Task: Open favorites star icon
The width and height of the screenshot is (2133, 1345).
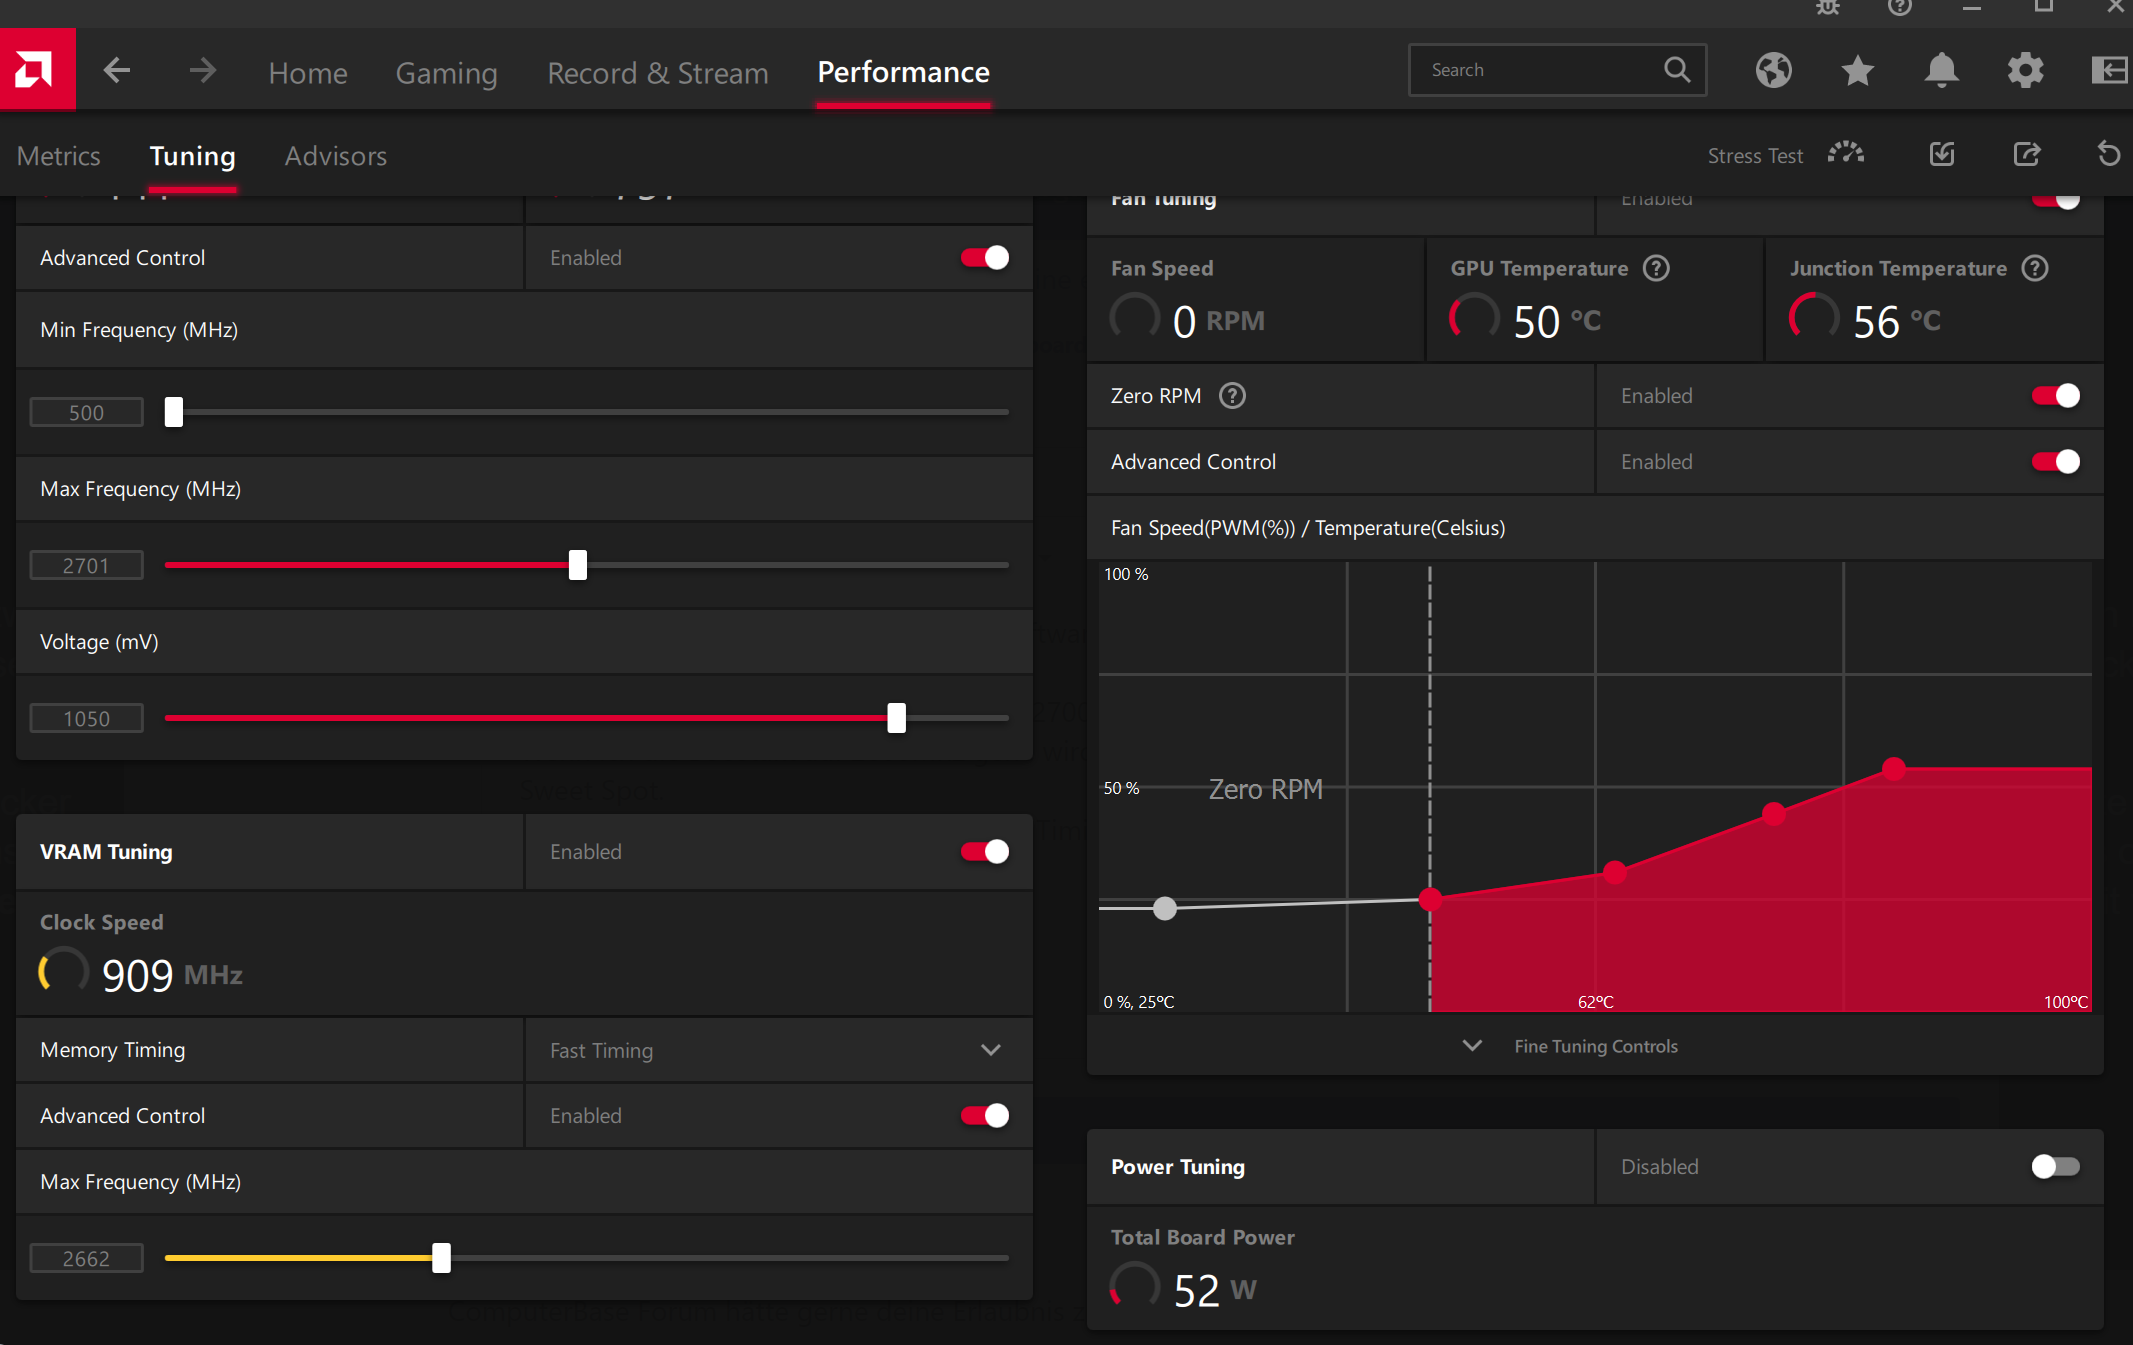Action: pos(1857,70)
